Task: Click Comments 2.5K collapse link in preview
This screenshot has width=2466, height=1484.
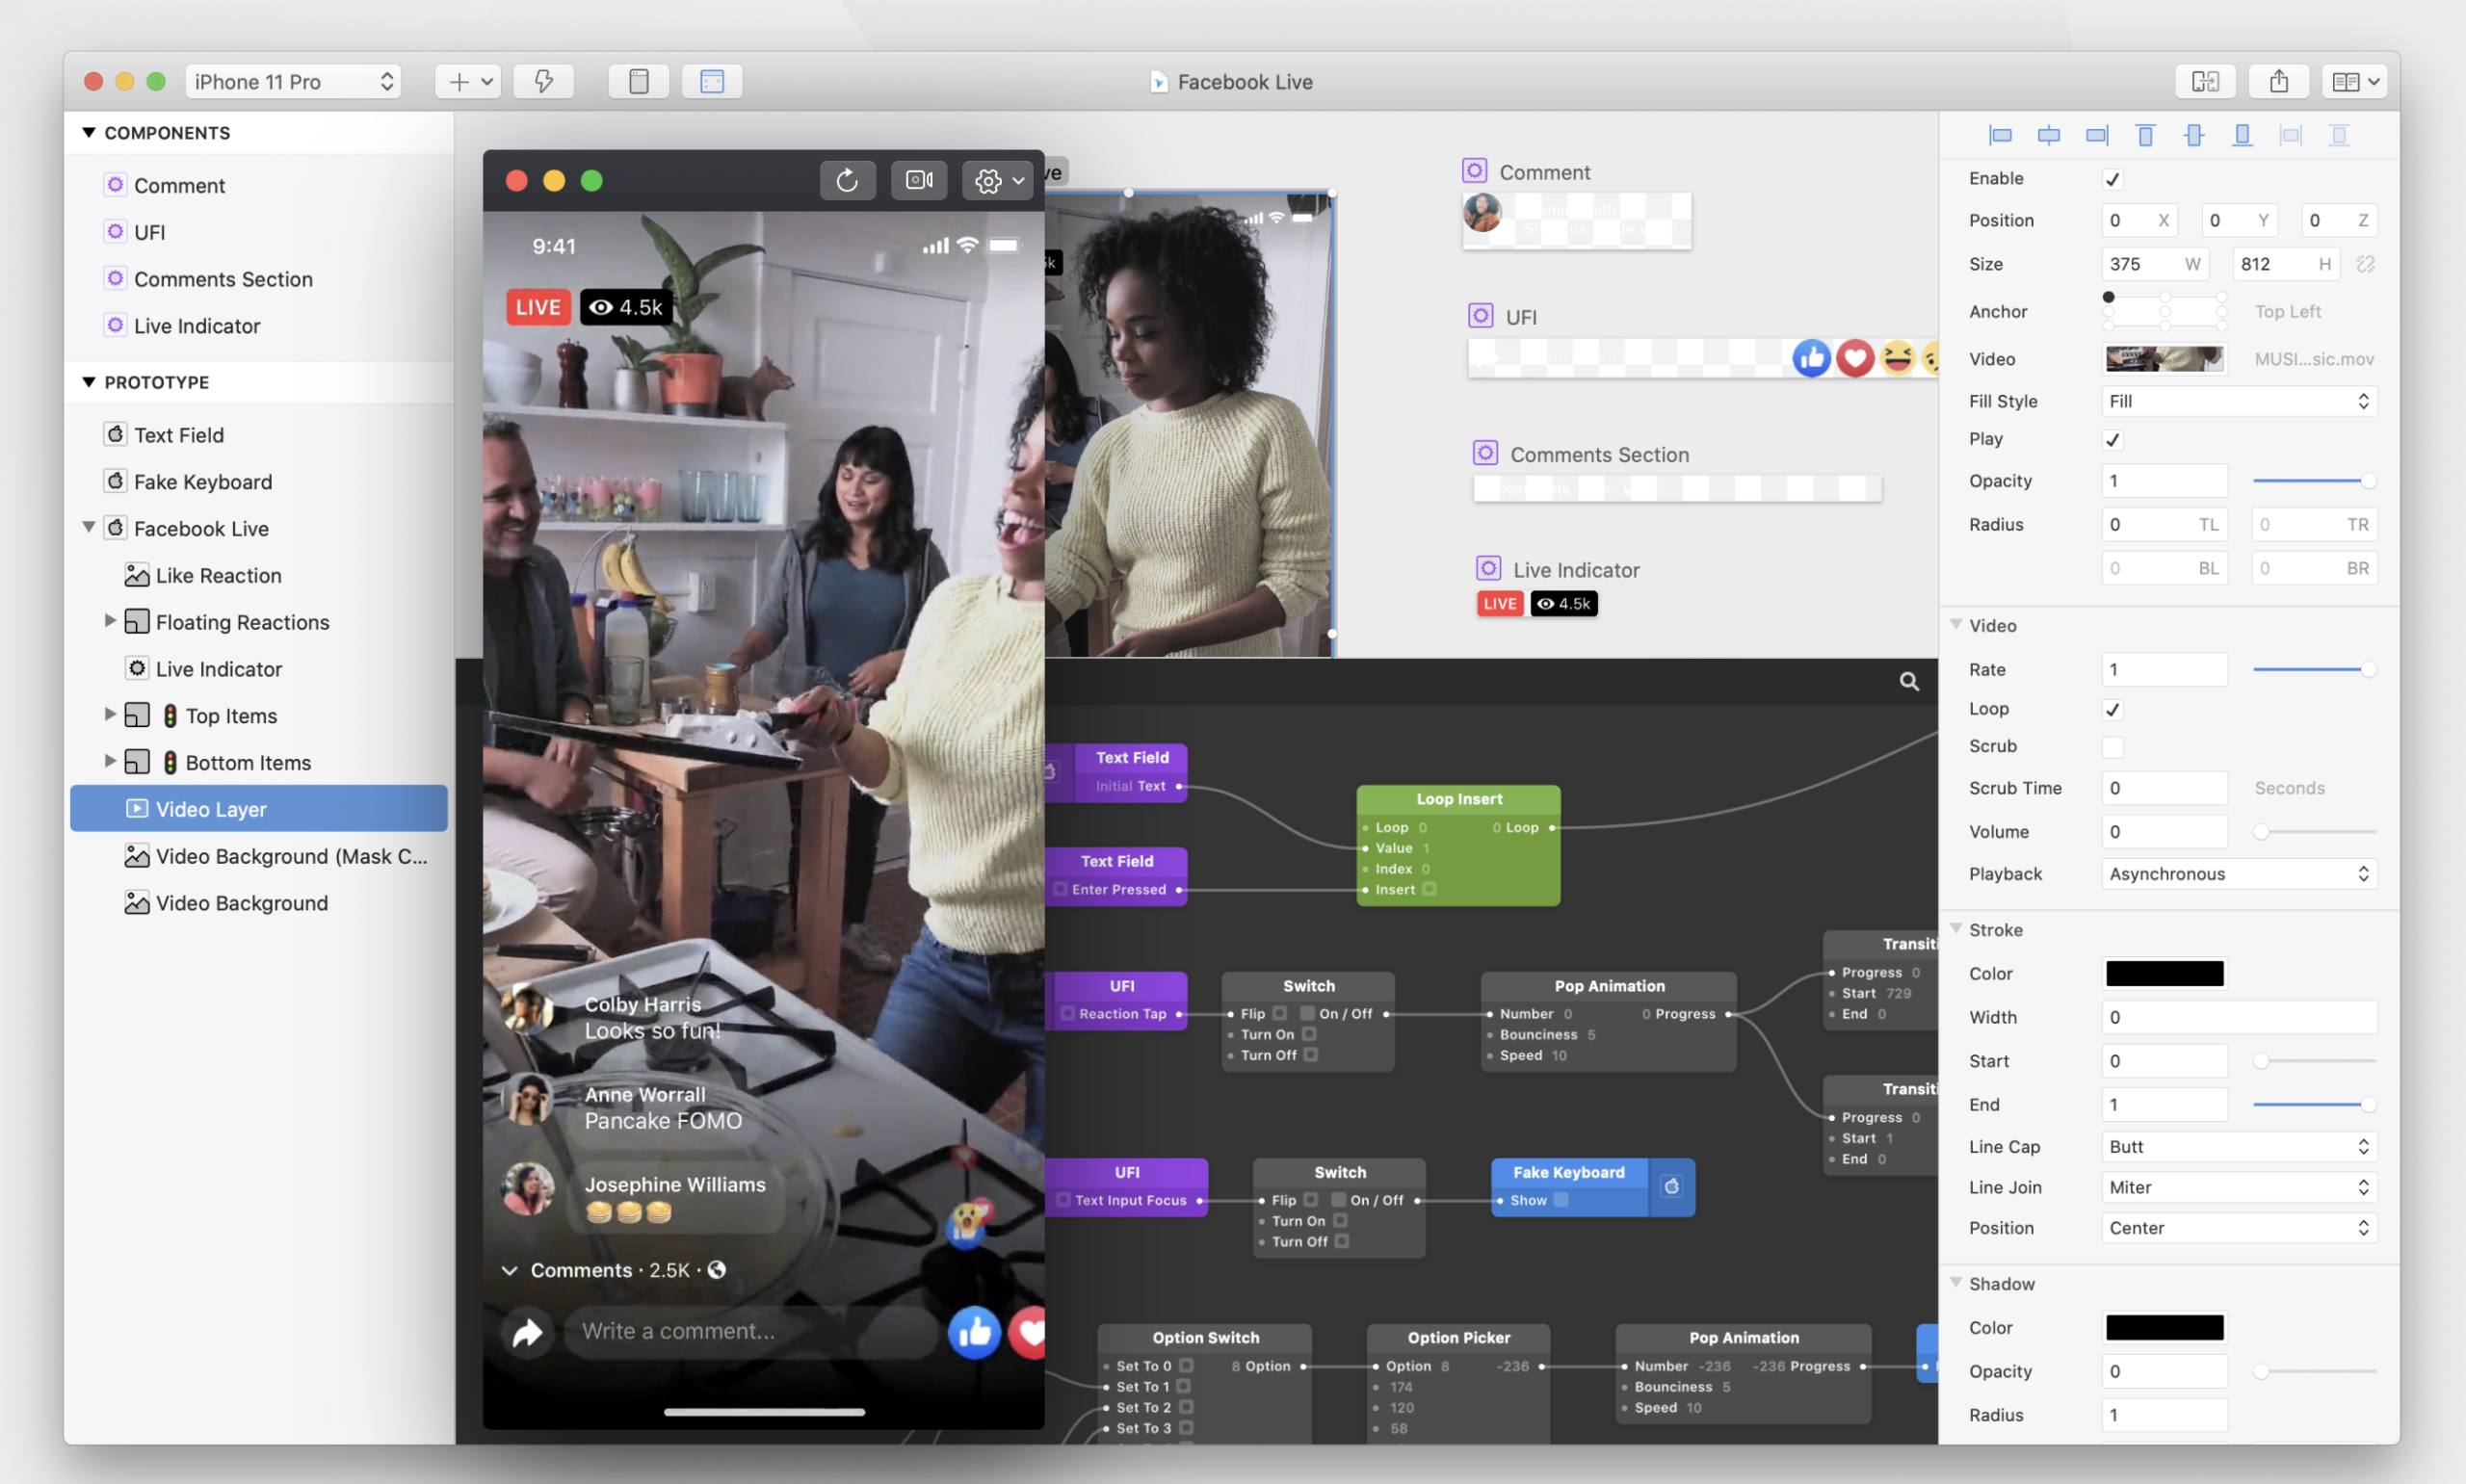Action: click(x=613, y=1270)
